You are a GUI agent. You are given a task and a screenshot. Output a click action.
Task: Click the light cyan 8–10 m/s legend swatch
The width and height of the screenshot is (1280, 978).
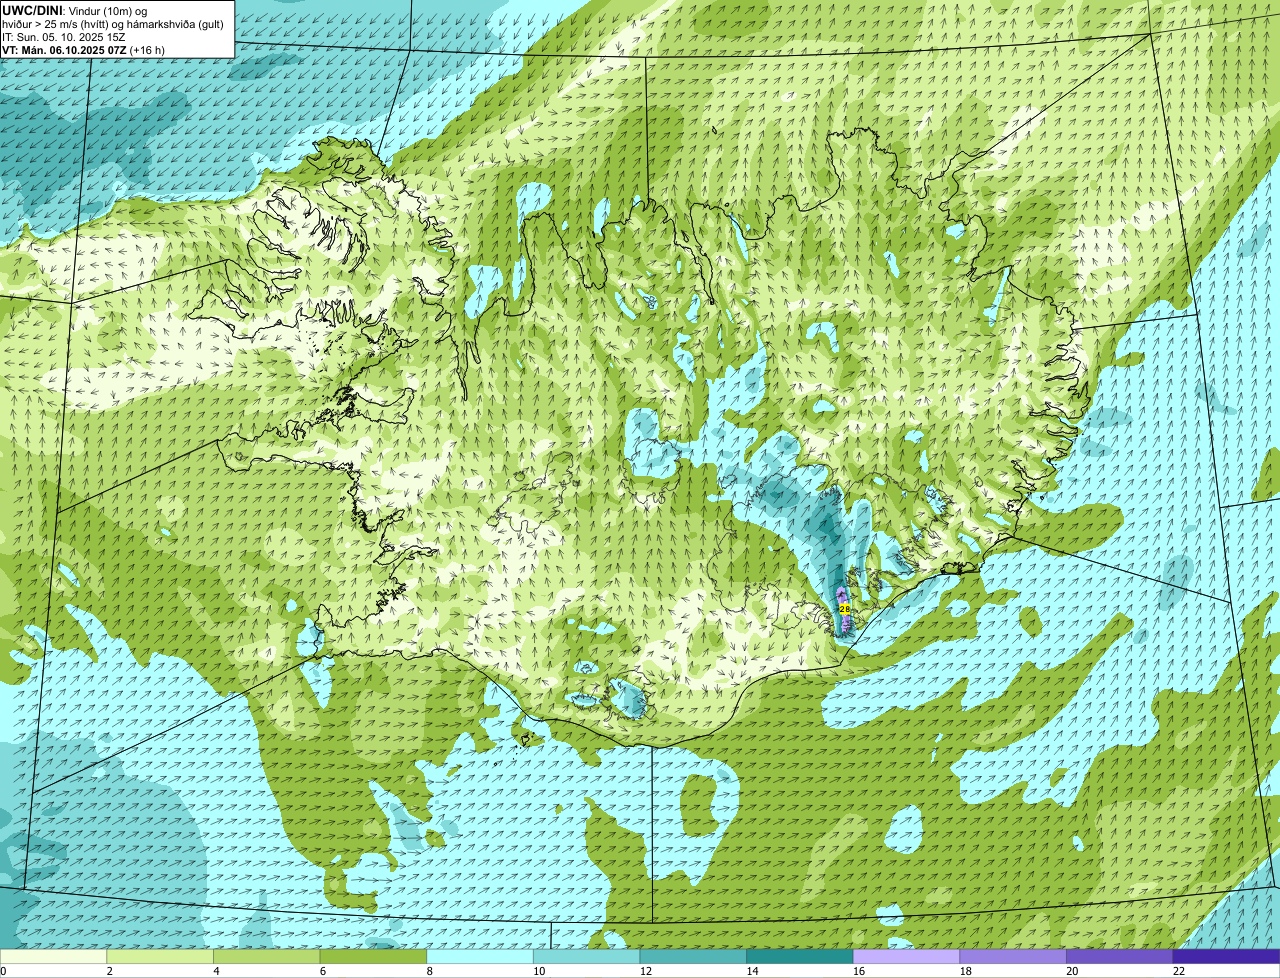(480, 957)
